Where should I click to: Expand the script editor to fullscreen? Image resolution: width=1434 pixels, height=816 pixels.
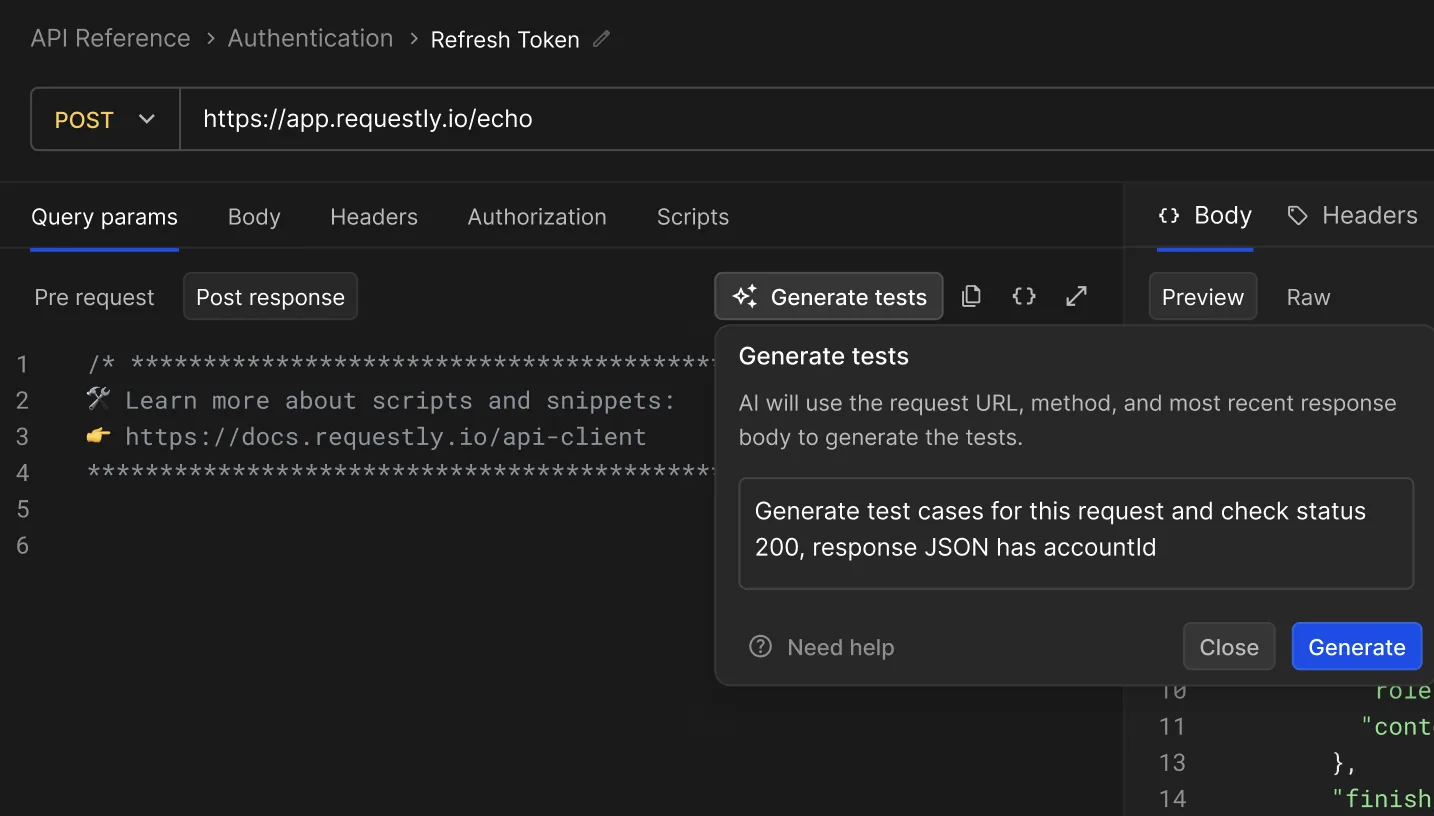pyautogui.click(x=1076, y=296)
